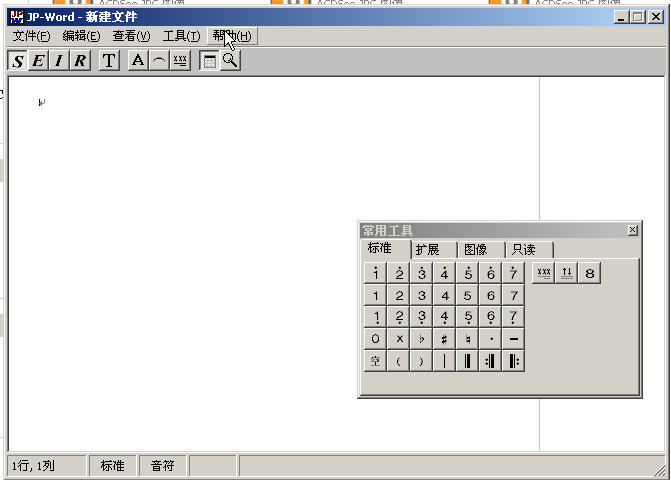Image resolution: width=671 pixels, height=480 pixels.
Task: Insert the sharp accidental symbol
Action: click(x=445, y=339)
